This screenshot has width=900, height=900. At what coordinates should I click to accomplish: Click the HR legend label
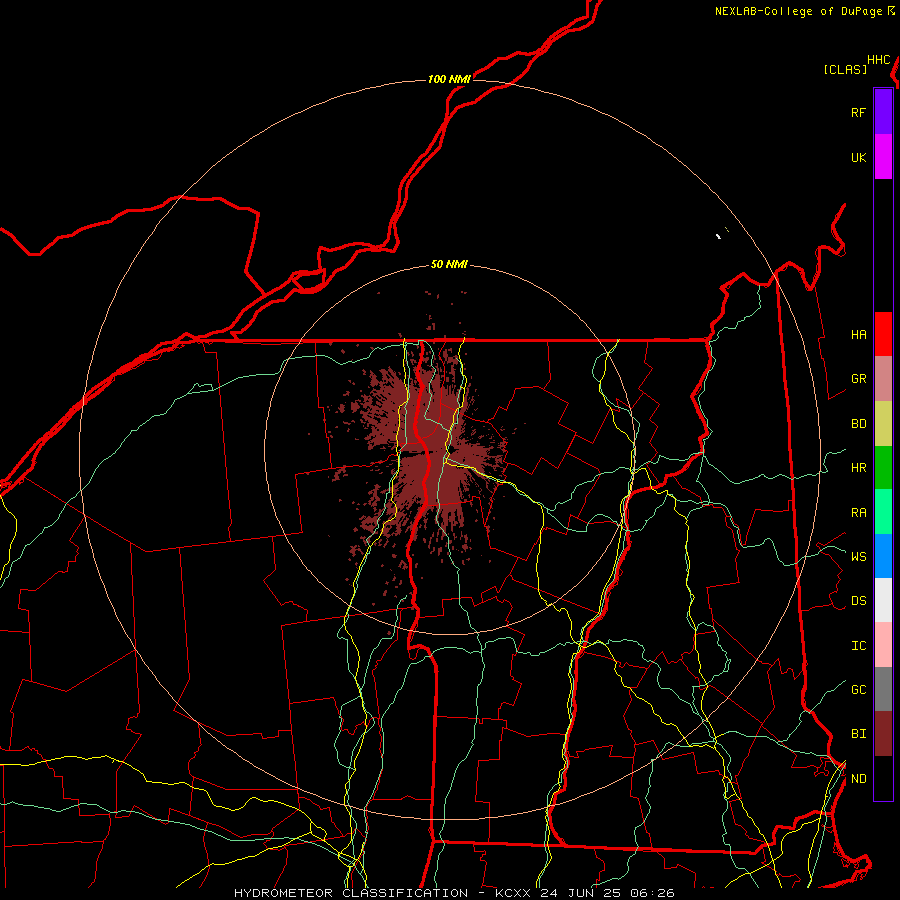(x=858, y=468)
